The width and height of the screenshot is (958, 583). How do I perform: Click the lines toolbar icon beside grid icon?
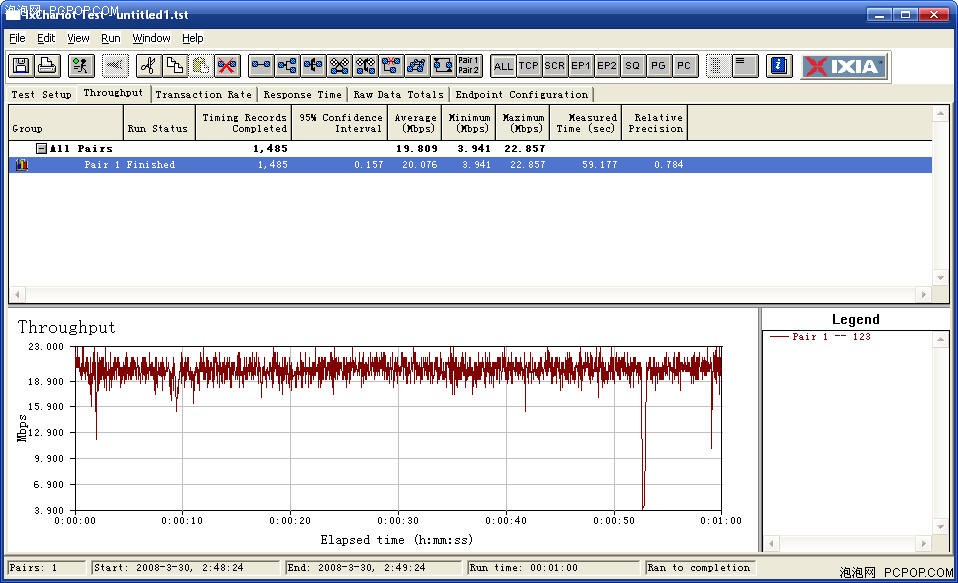pyautogui.click(x=745, y=65)
